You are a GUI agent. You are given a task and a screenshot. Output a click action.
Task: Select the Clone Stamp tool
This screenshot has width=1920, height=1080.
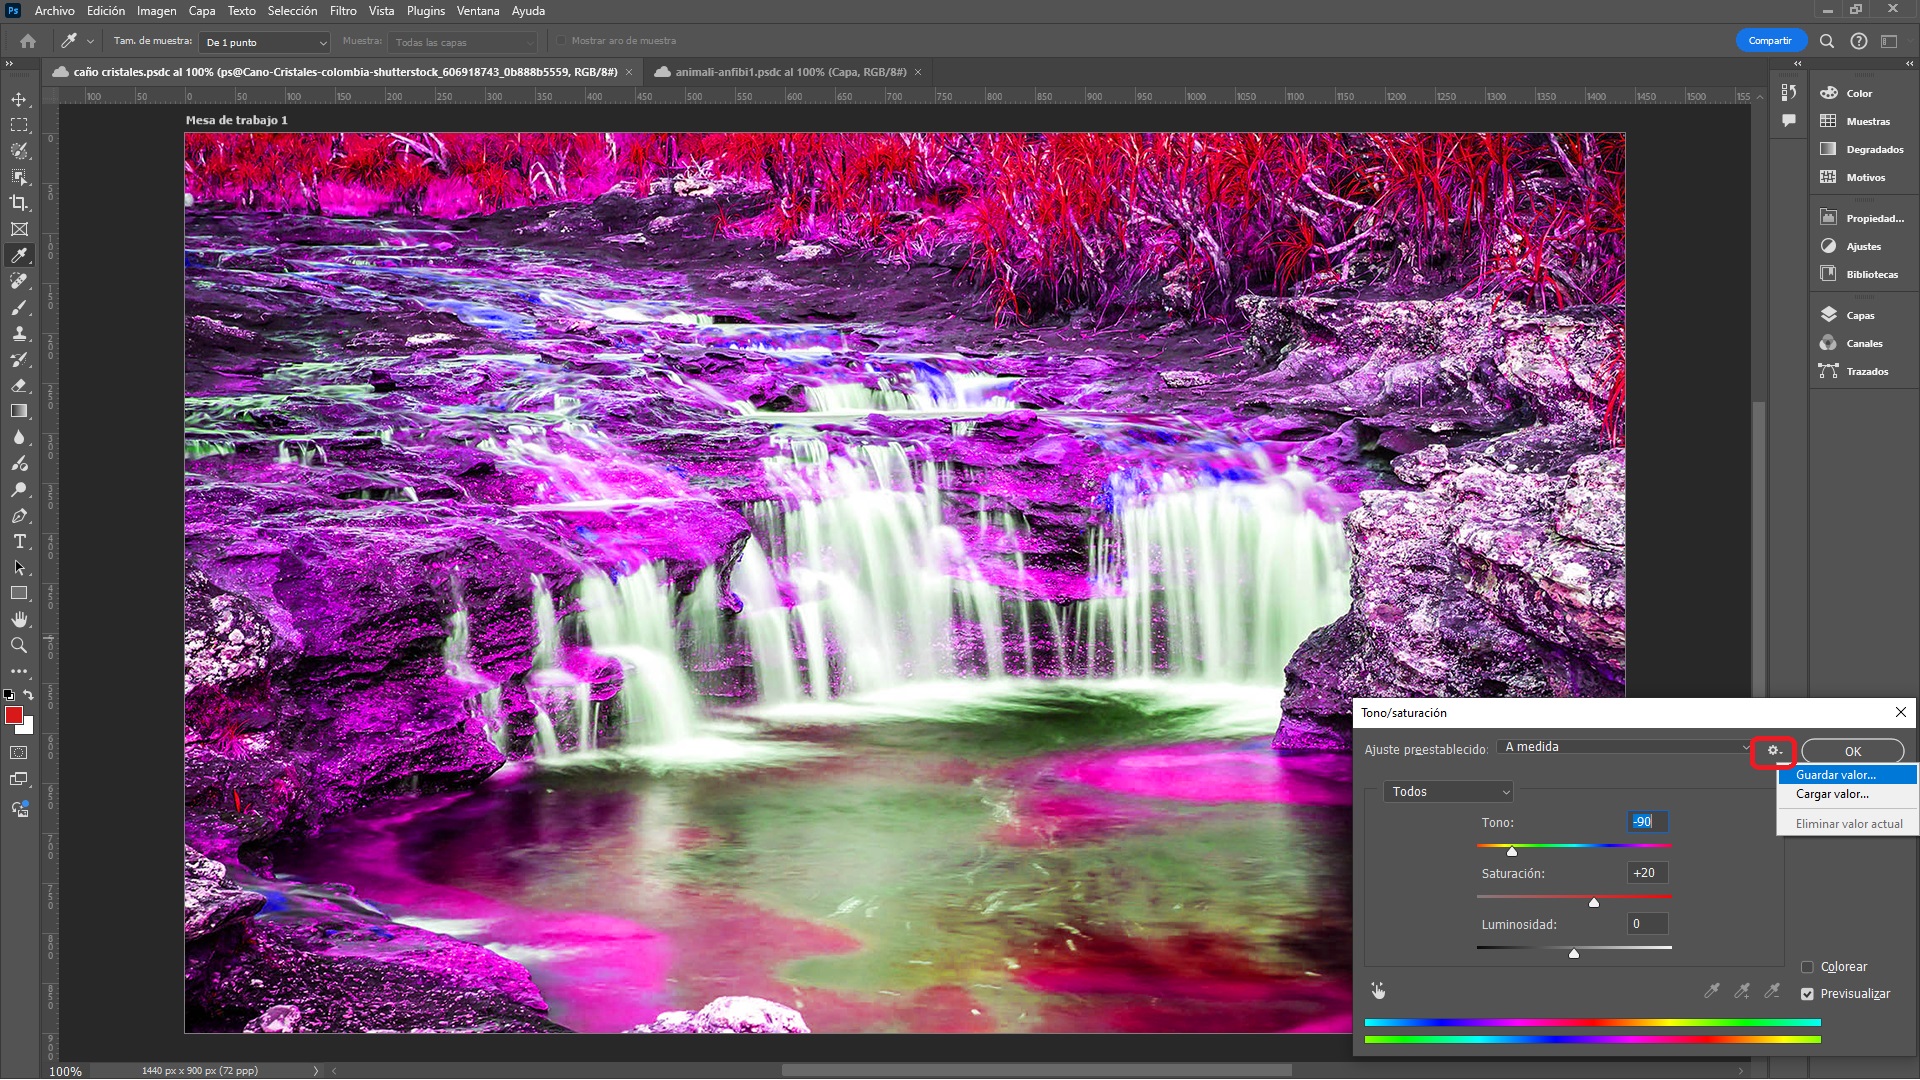click(19, 333)
